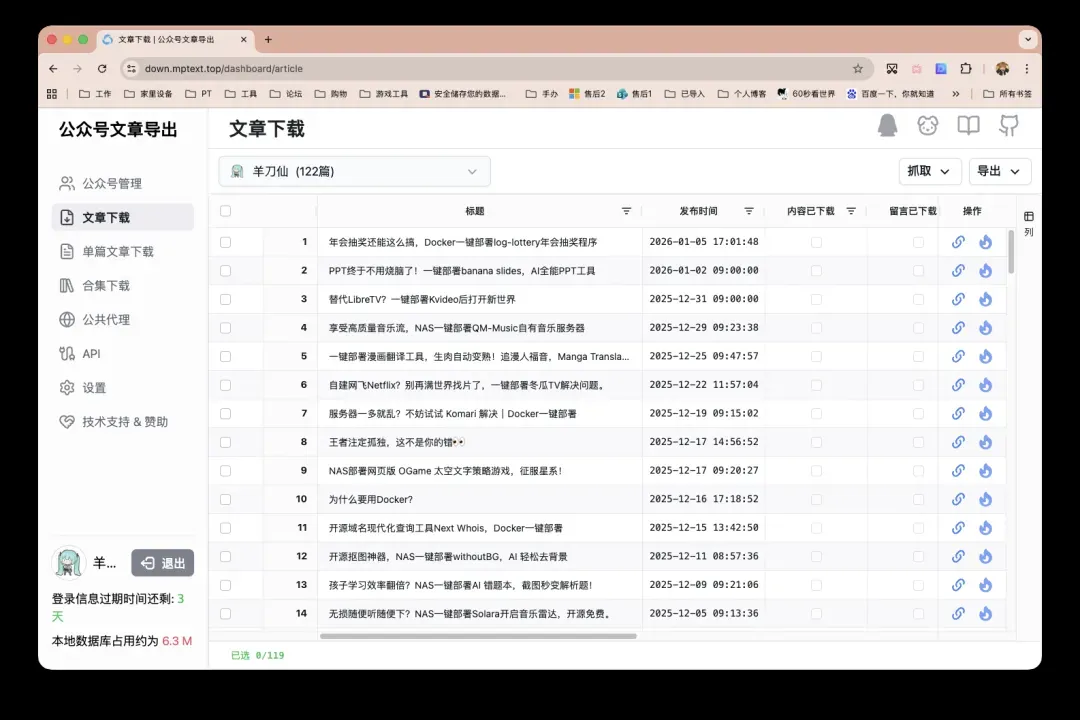Click the 退出 logout button
1080x720 pixels.
click(x=163, y=563)
